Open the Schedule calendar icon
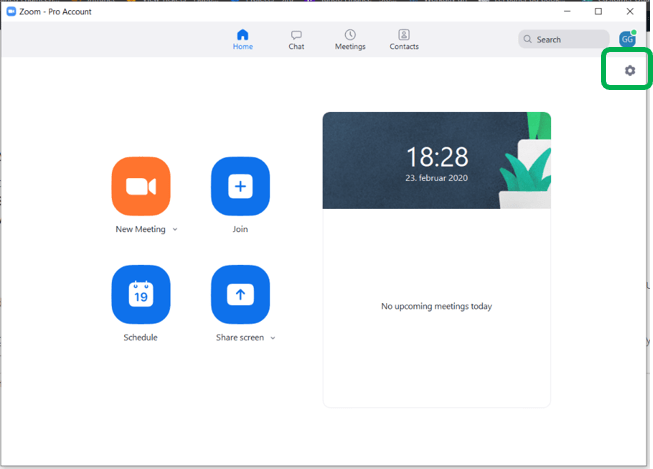This screenshot has width=653, height=469. tap(140, 295)
